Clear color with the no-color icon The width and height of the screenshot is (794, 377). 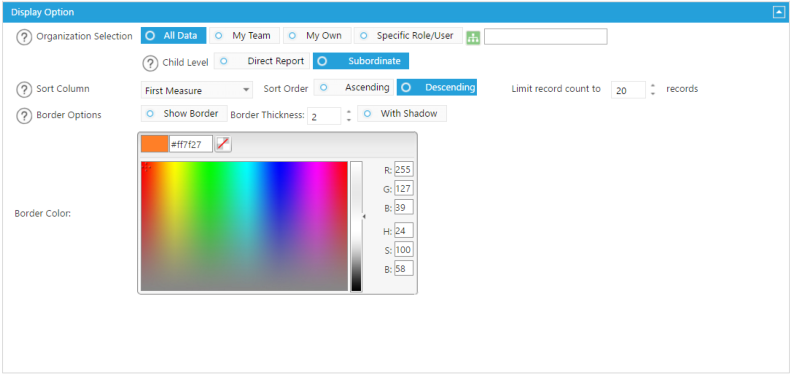[x=223, y=144]
